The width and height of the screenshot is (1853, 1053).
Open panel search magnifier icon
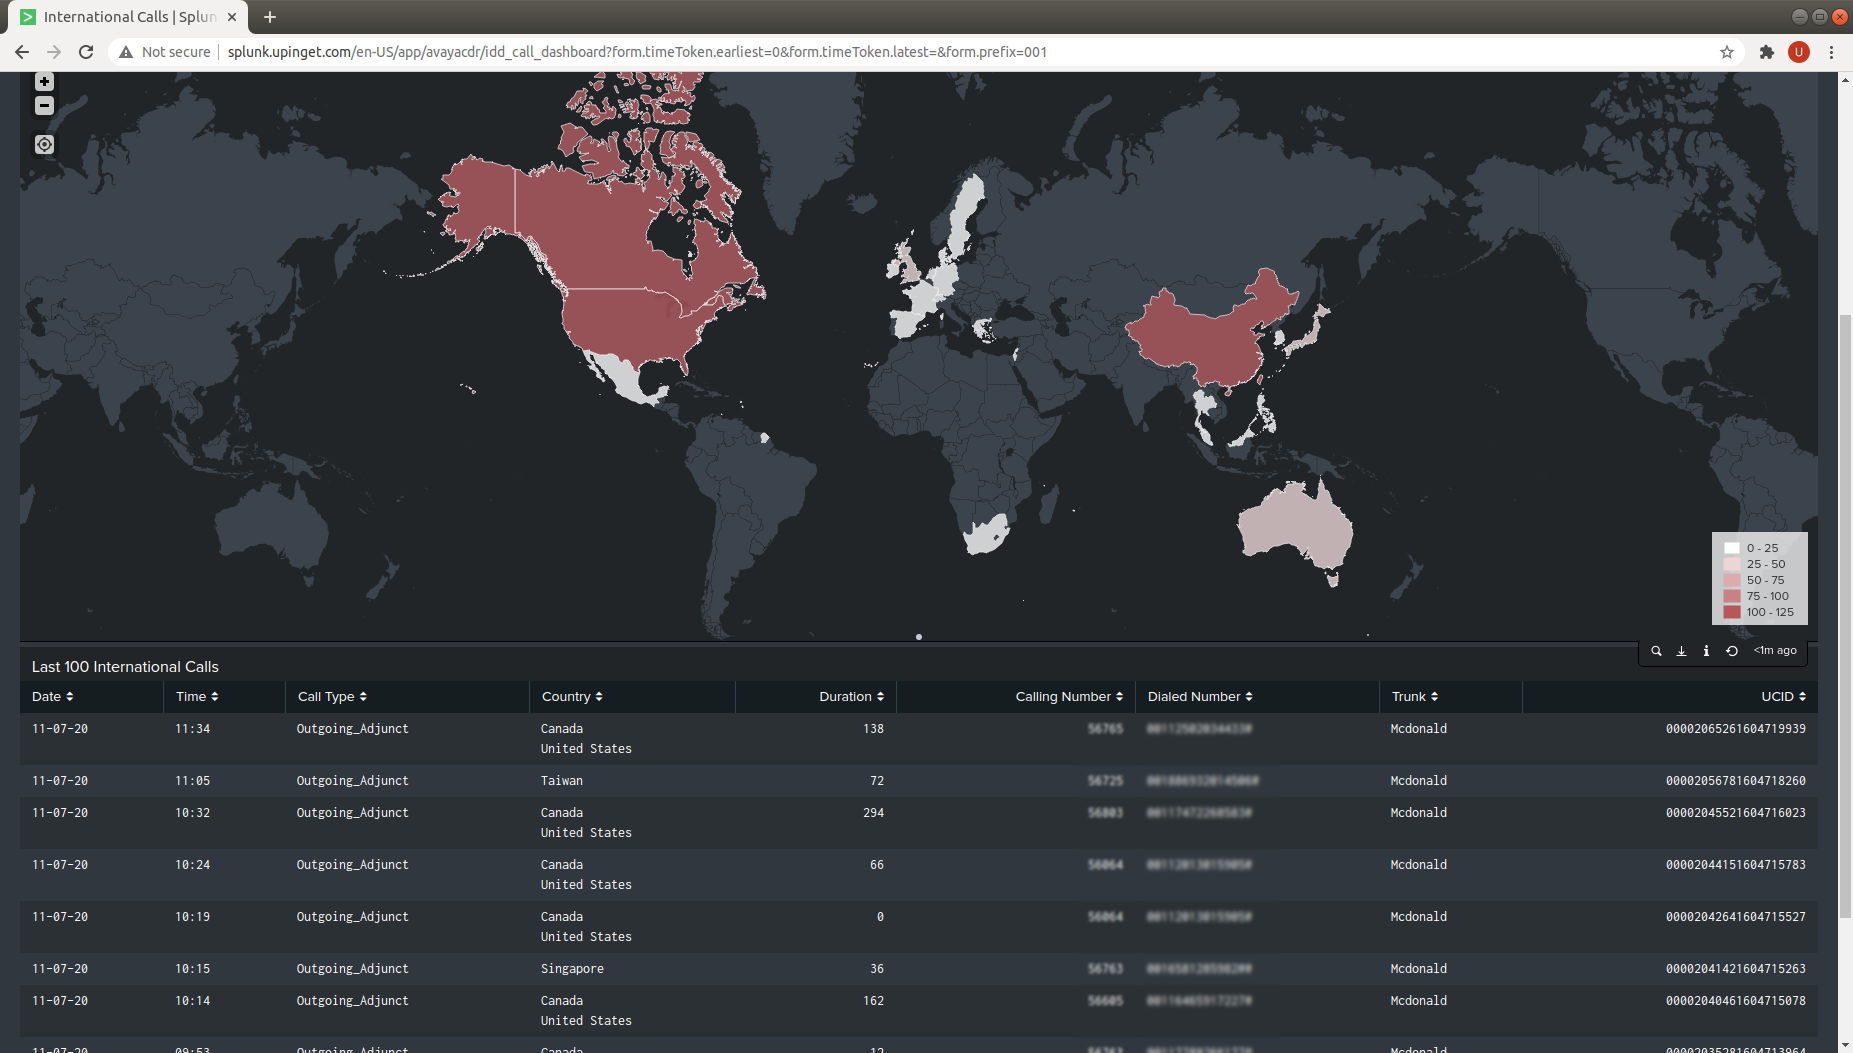1656,651
